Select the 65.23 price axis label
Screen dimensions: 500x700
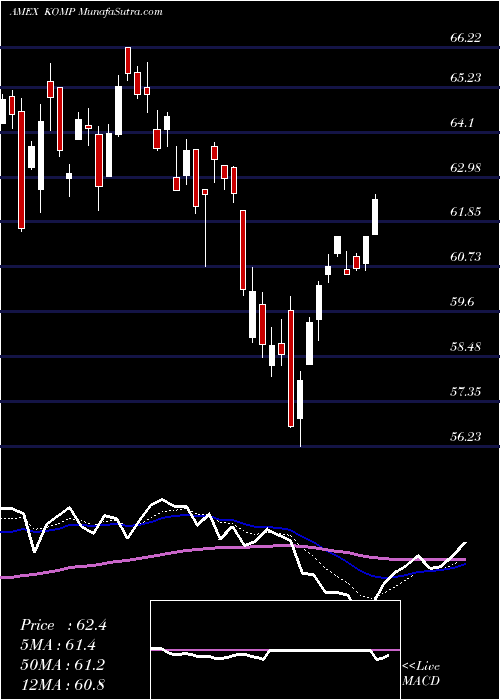coord(466,78)
